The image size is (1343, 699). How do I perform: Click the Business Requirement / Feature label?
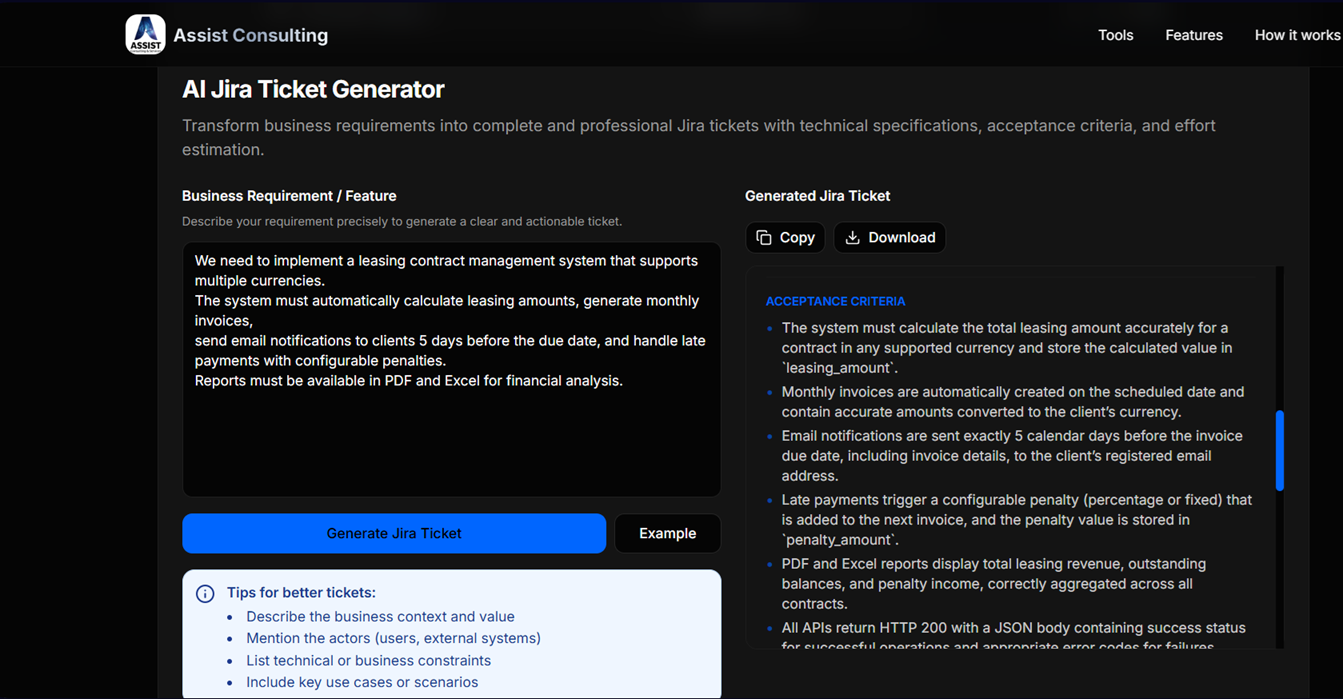(x=289, y=196)
